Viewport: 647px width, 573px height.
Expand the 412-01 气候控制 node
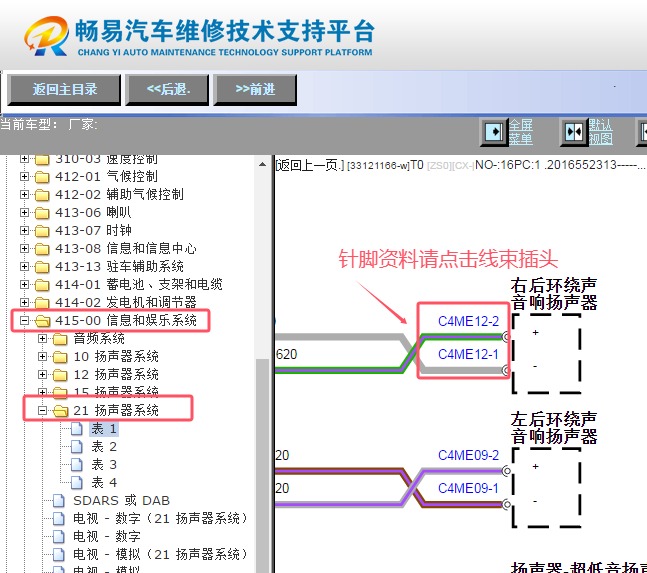(x=24, y=177)
